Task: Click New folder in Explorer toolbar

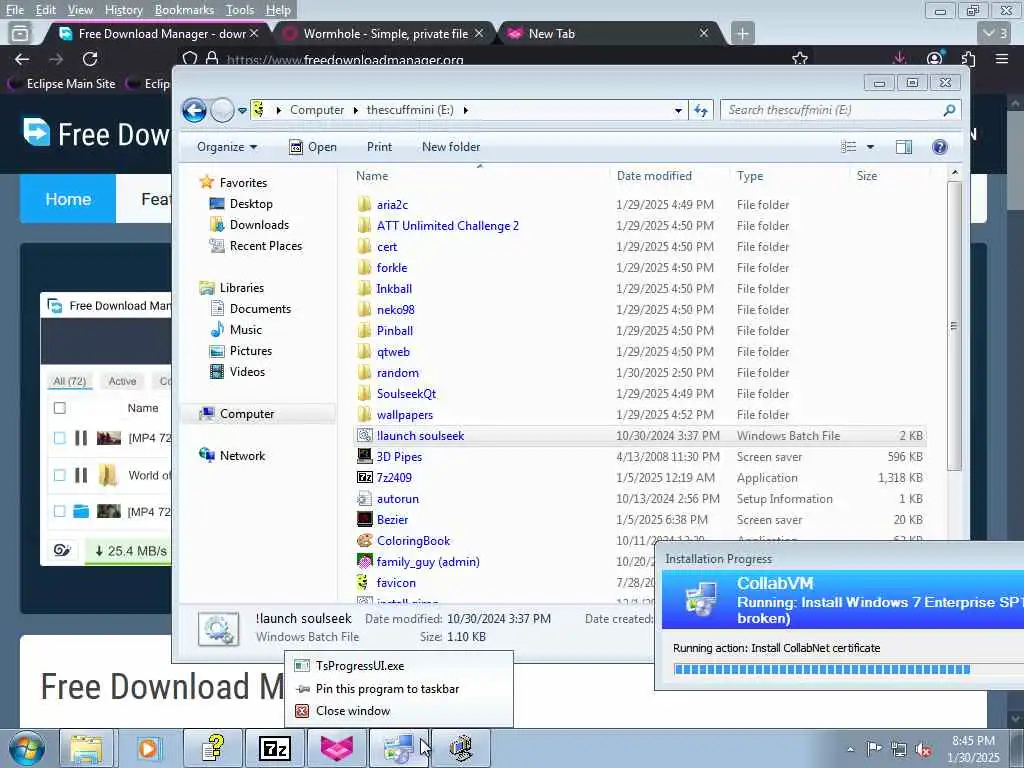Action: click(x=451, y=147)
